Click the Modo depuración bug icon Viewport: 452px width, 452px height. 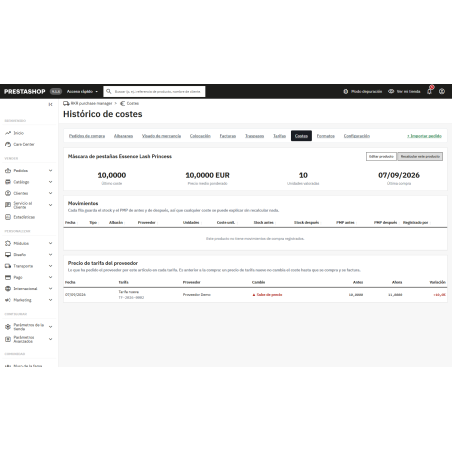tap(346, 91)
